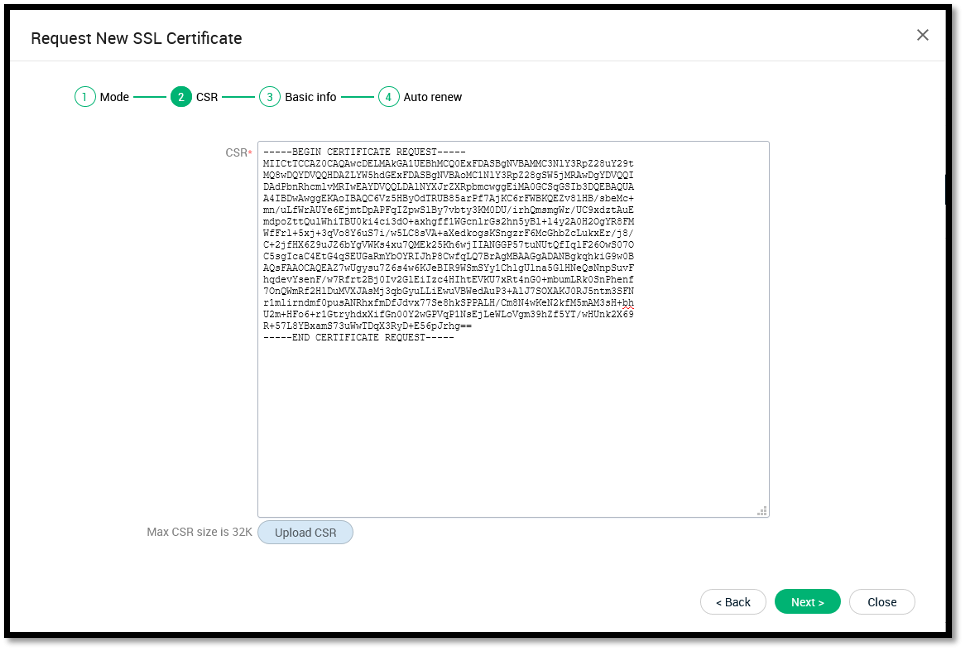Image resolution: width=966 pixels, height=652 pixels.
Task: Click the step 3 circle icon
Action: [x=269, y=97]
